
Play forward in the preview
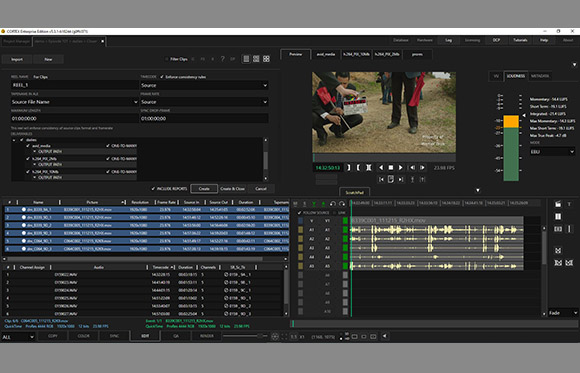(x=400, y=168)
